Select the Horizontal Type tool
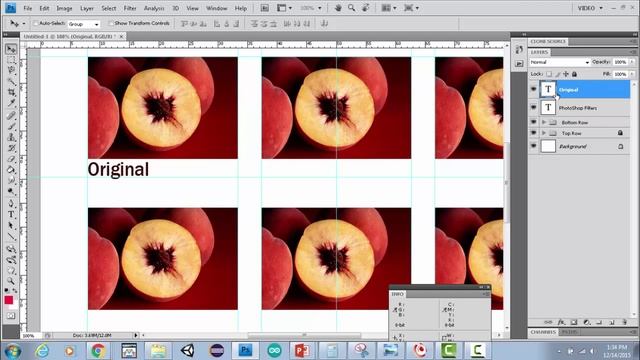Viewport: 640px width, 360px height. (11, 215)
